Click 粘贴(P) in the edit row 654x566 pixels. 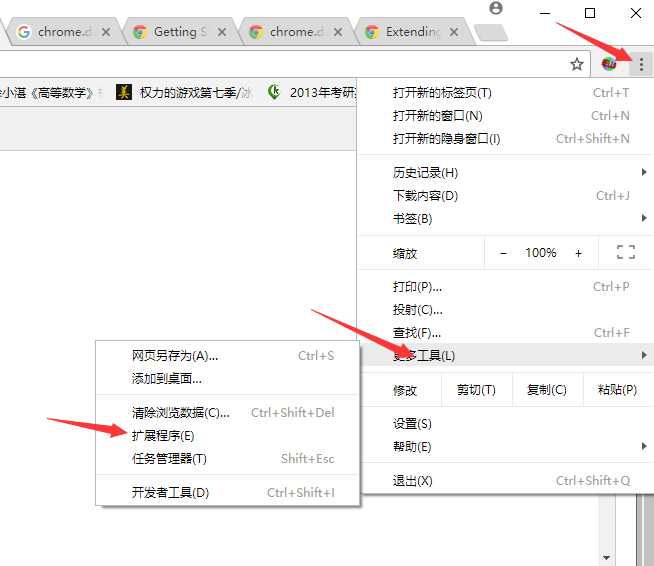(617, 390)
